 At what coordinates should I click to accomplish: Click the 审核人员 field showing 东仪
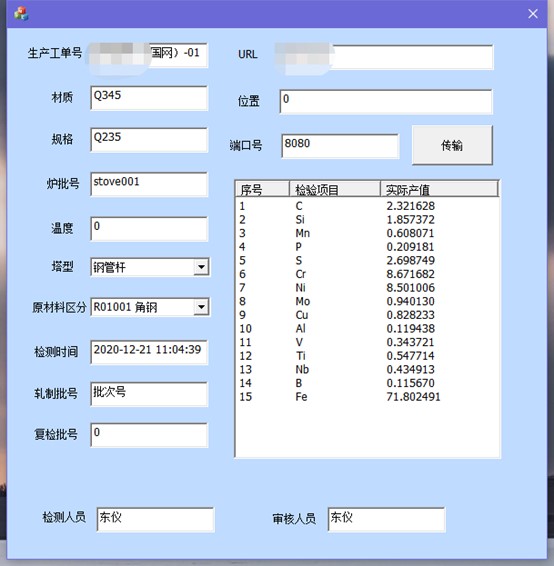(387, 519)
